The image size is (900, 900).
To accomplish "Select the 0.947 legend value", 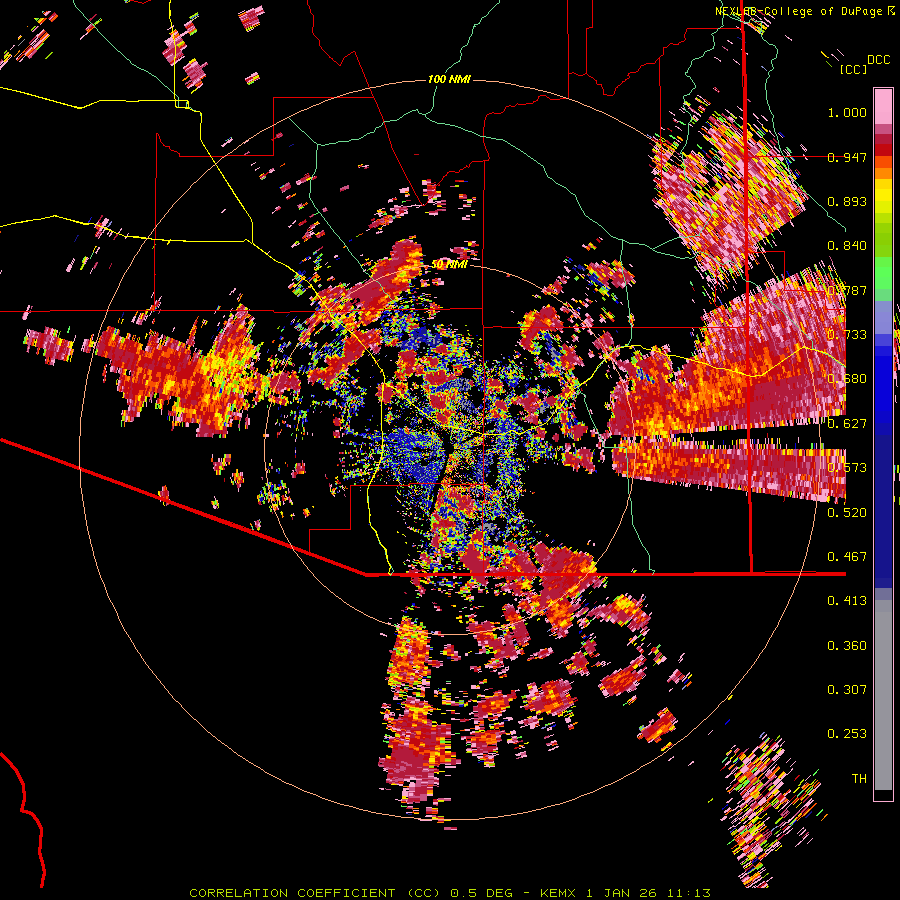I will [x=847, y=157].
